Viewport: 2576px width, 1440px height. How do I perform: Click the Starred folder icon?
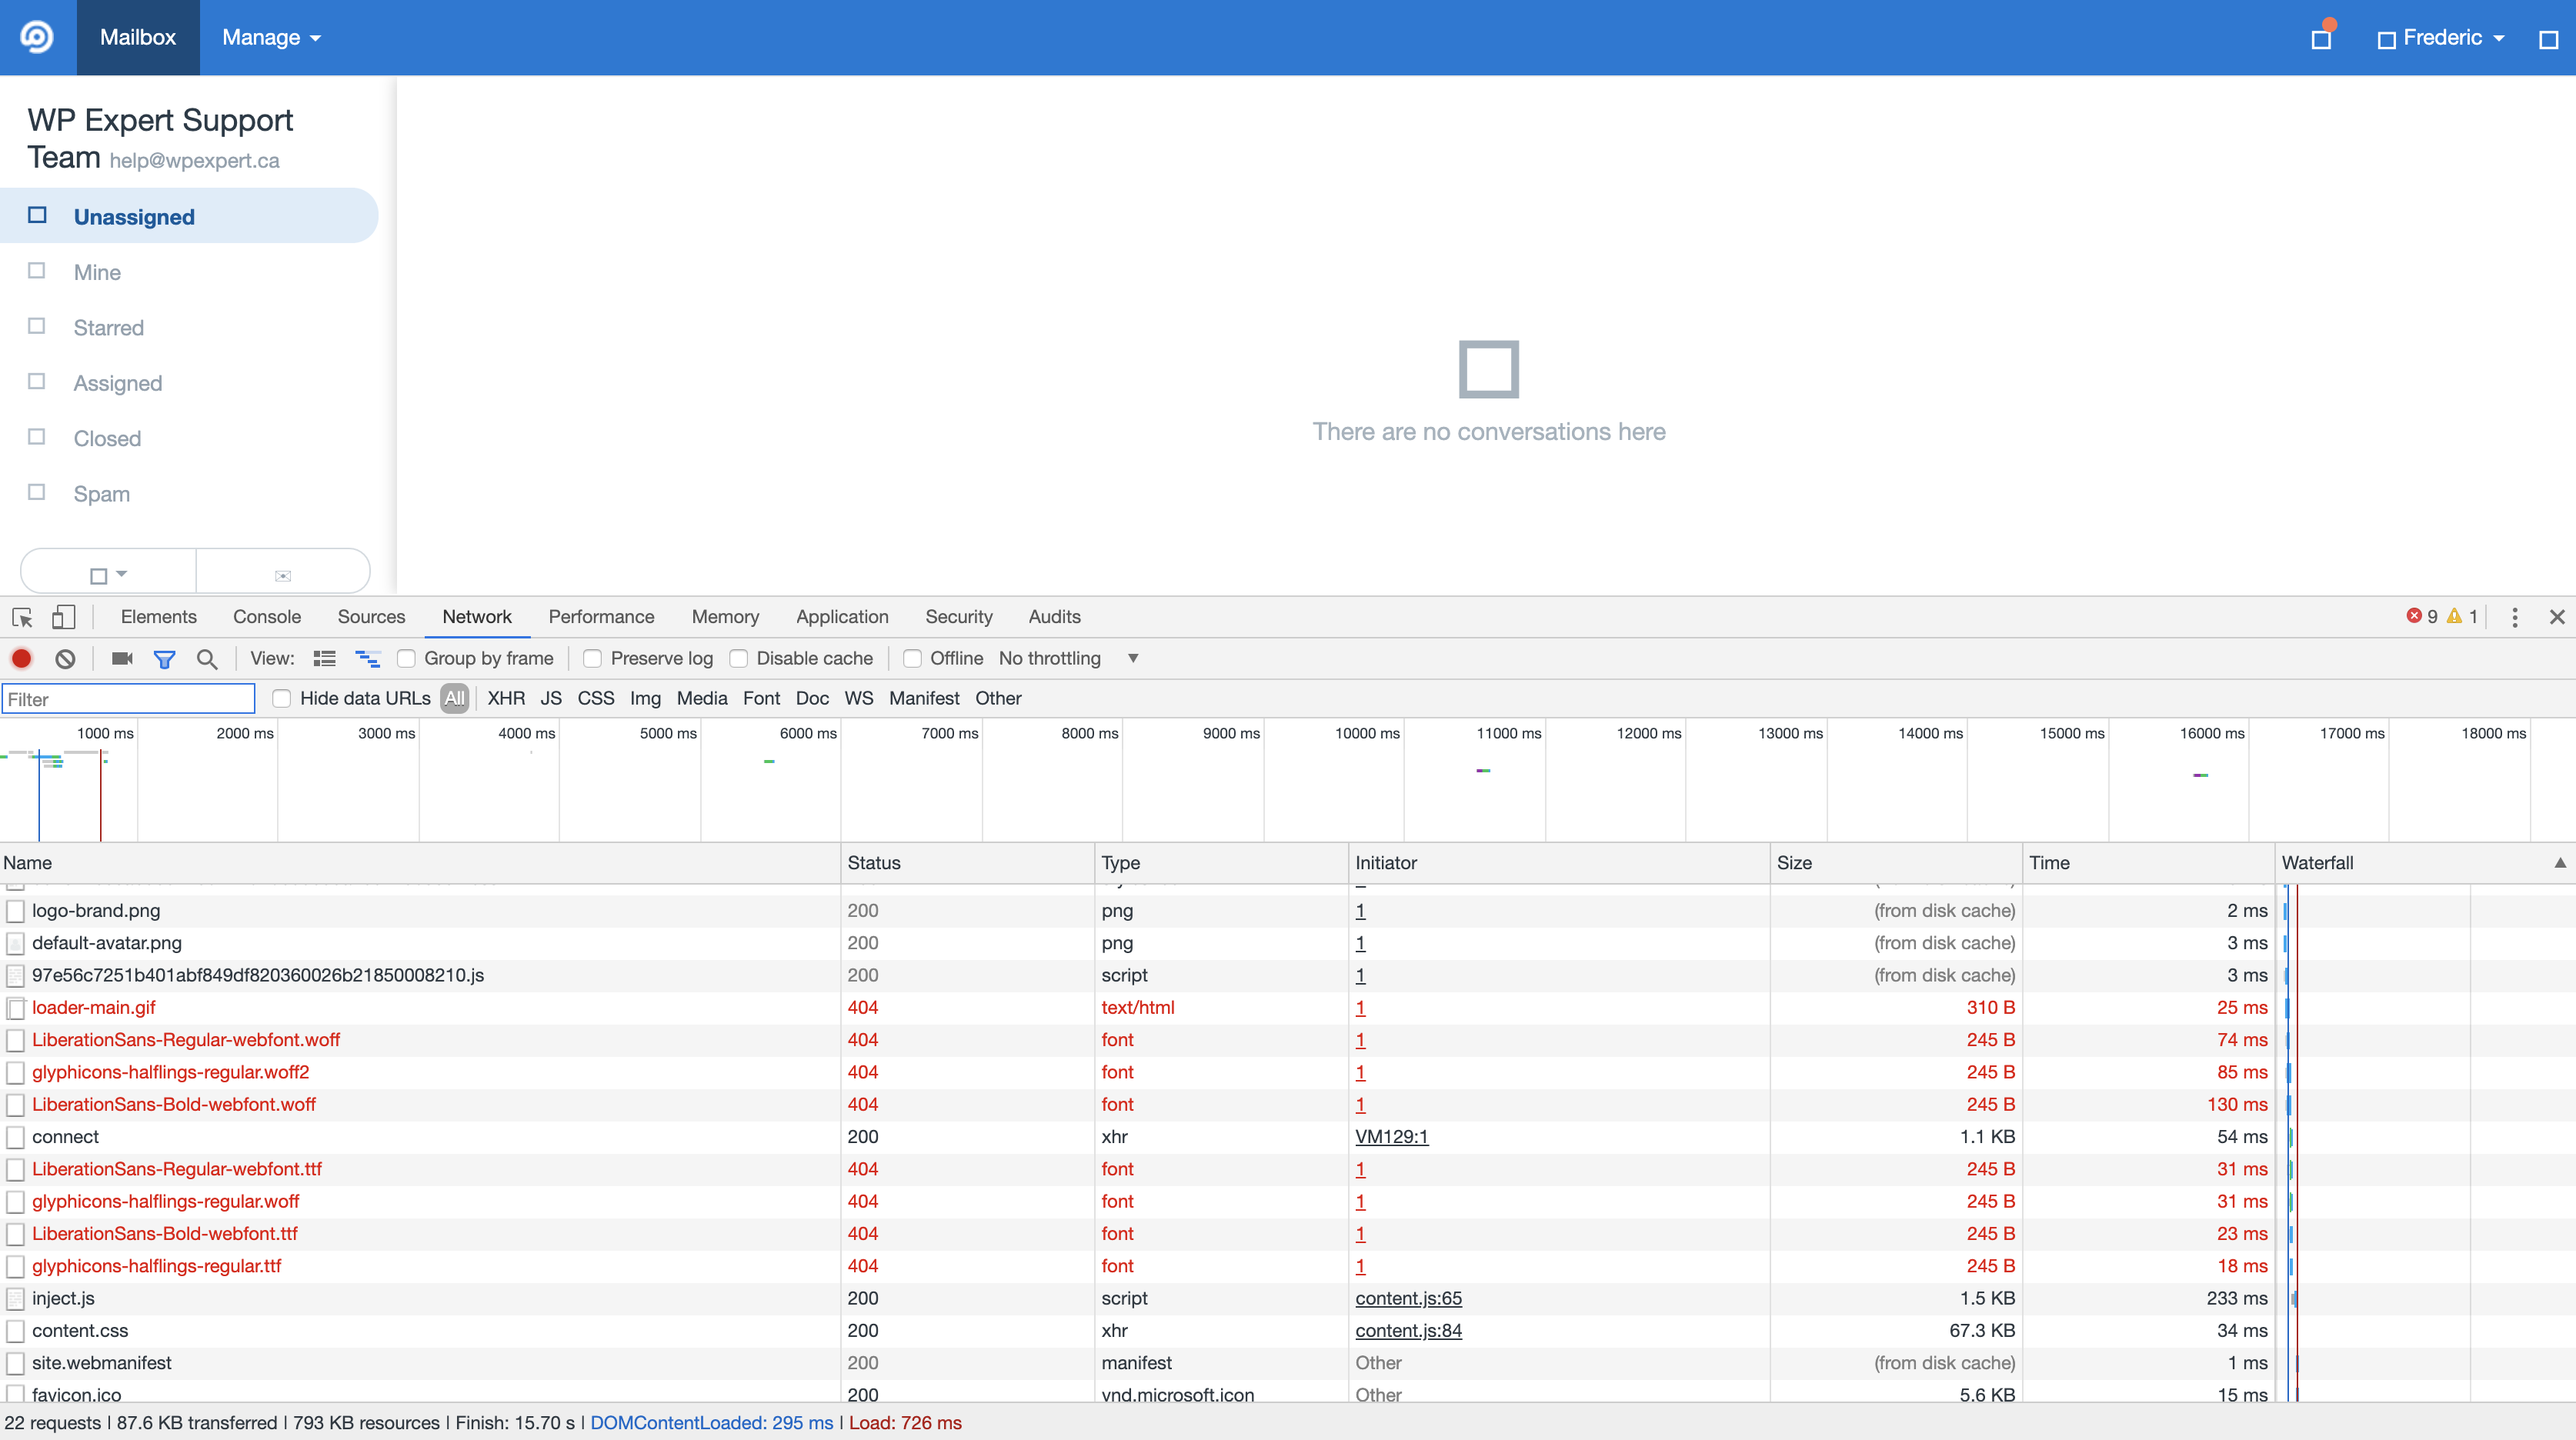click(37, 326)
